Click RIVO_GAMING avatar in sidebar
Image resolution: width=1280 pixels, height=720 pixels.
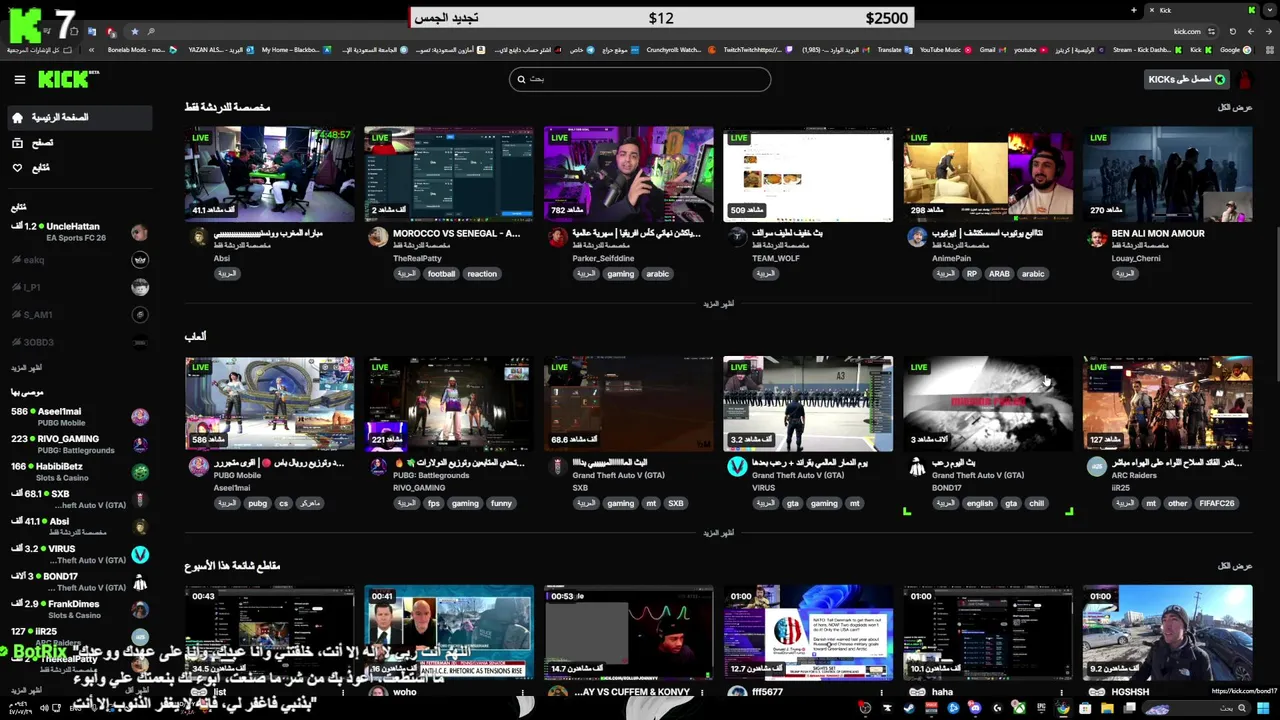[x=140, y=444]
